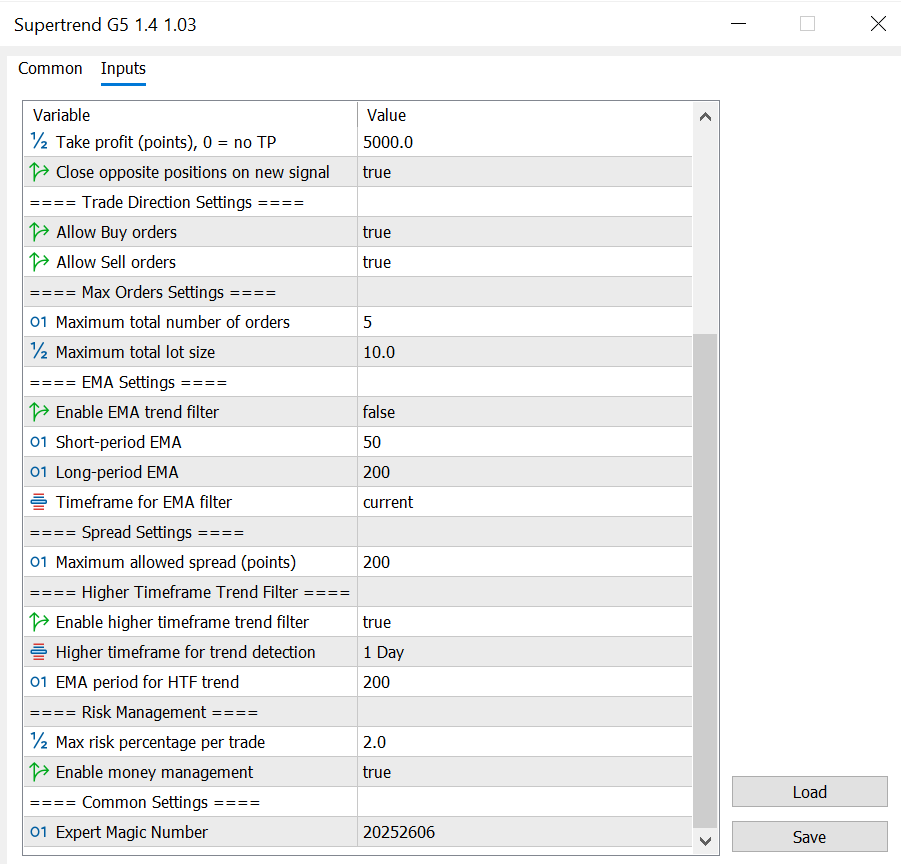Select the Inputs tab

click(x=123, y=68)
